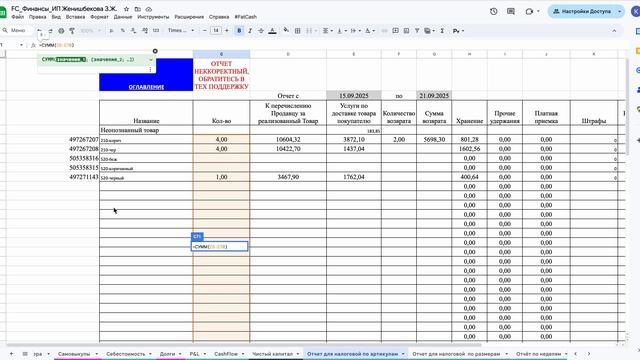
Task: Open the text color picker
Action: (x=272, y=31)
